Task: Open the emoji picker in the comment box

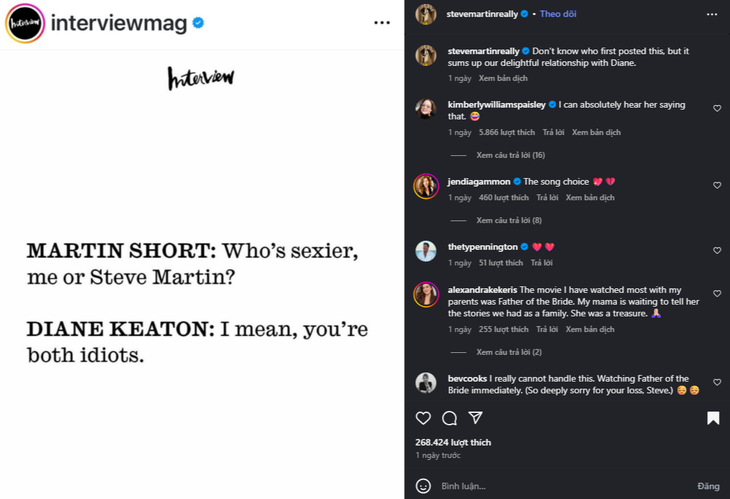Action: pos(423,486)
